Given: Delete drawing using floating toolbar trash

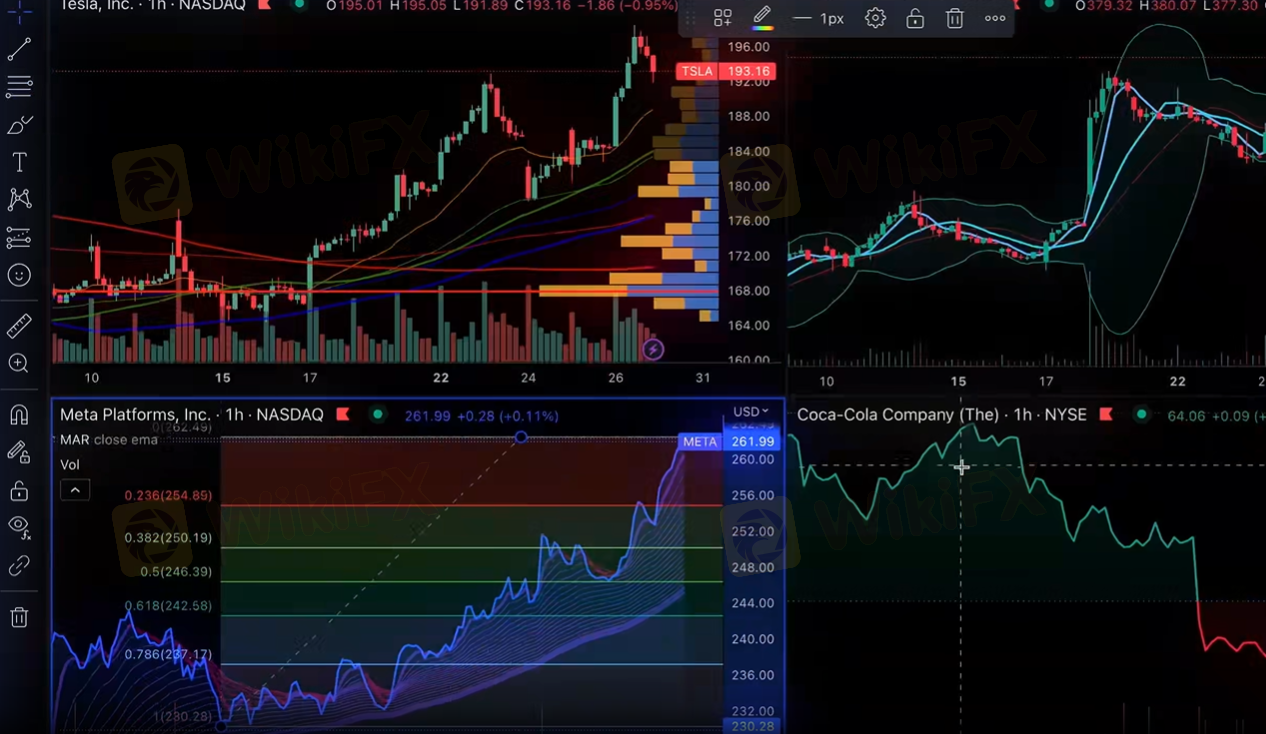Looking at the screenshot, I should pos(955,18).
